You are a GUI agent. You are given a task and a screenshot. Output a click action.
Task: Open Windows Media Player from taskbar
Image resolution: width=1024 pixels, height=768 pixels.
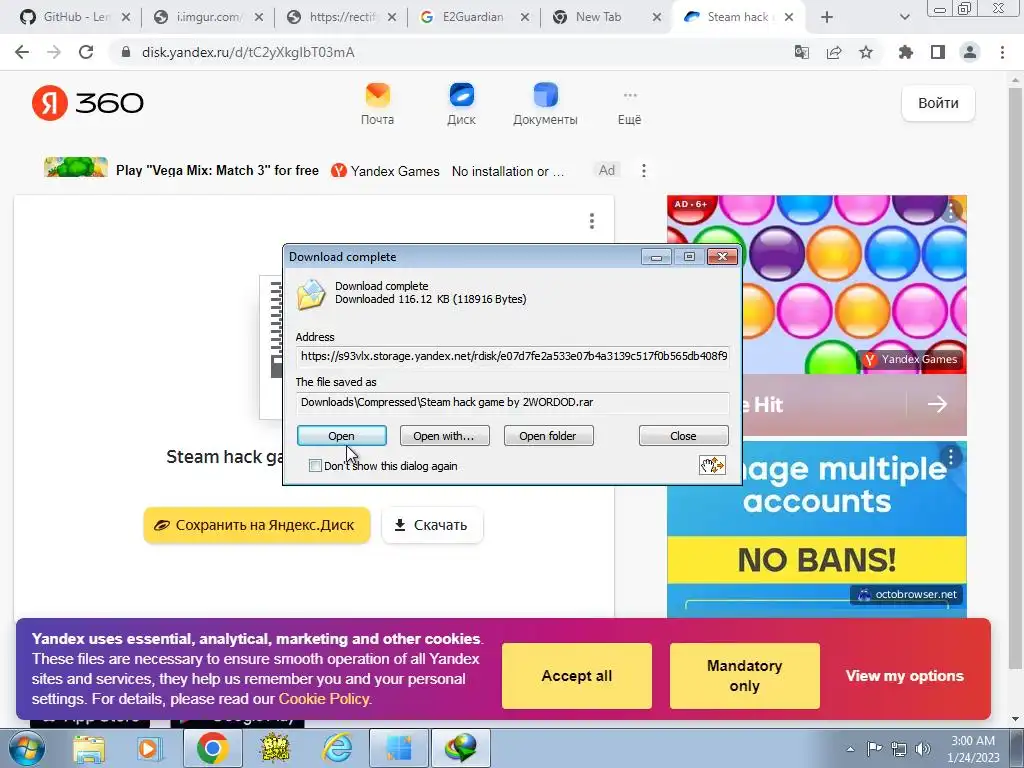[148, 748]
